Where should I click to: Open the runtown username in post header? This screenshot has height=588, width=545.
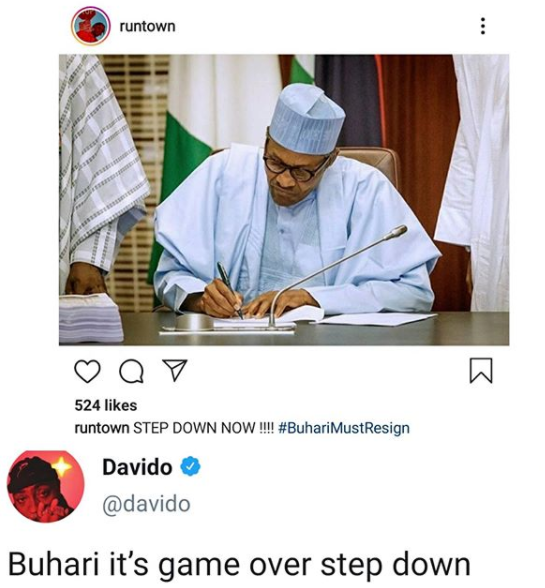tap(147, 26)
